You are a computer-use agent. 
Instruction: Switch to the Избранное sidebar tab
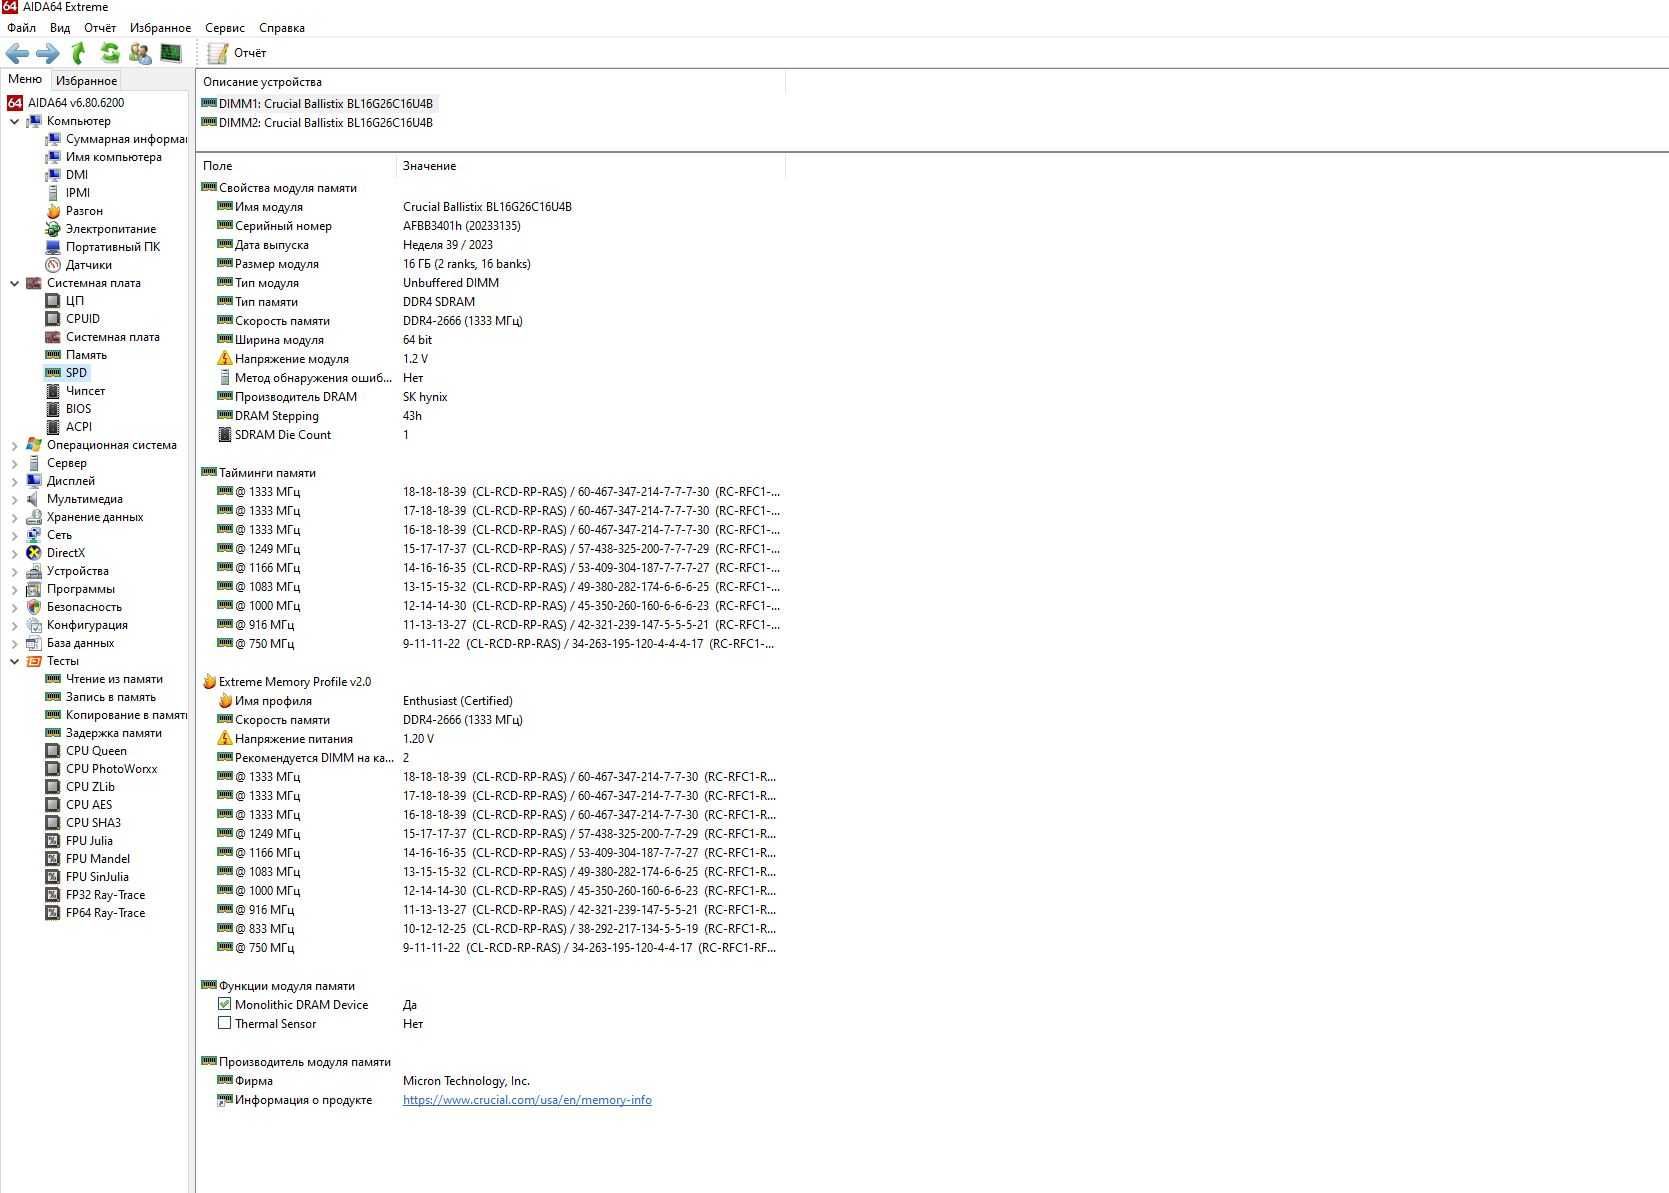pyautogui.click(x=86, y=81)
